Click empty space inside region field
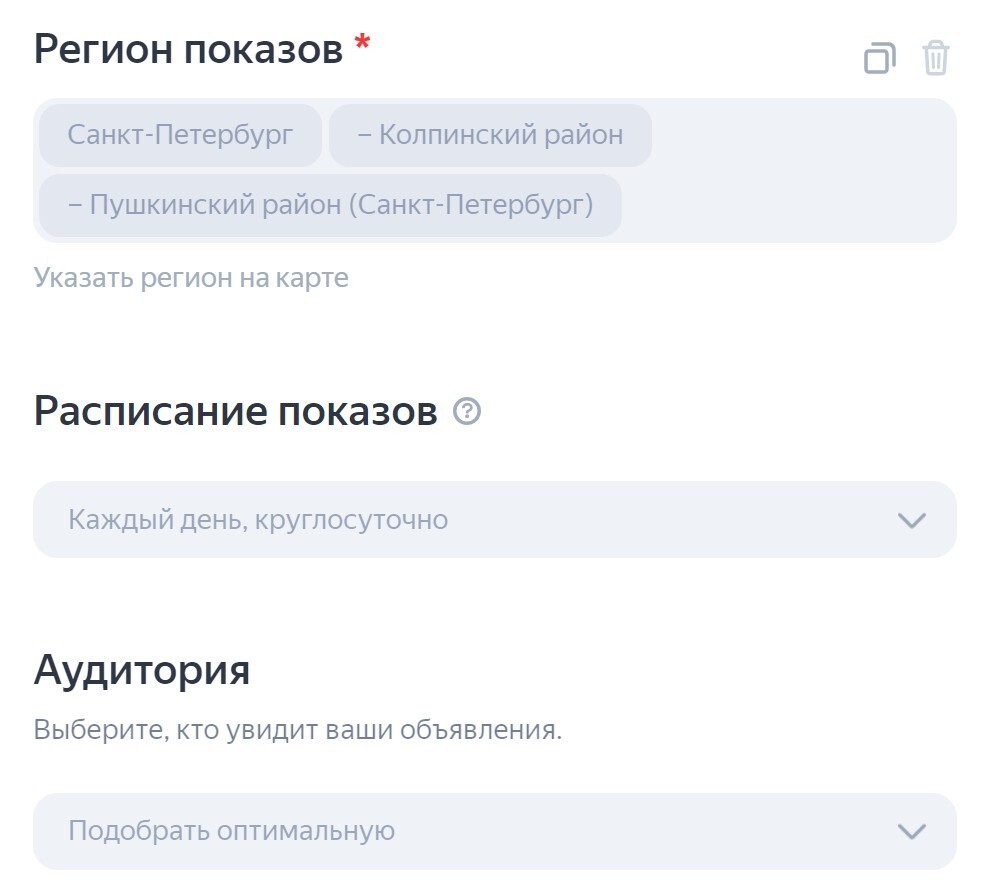The image size is (992, 893). coord(800,170)
